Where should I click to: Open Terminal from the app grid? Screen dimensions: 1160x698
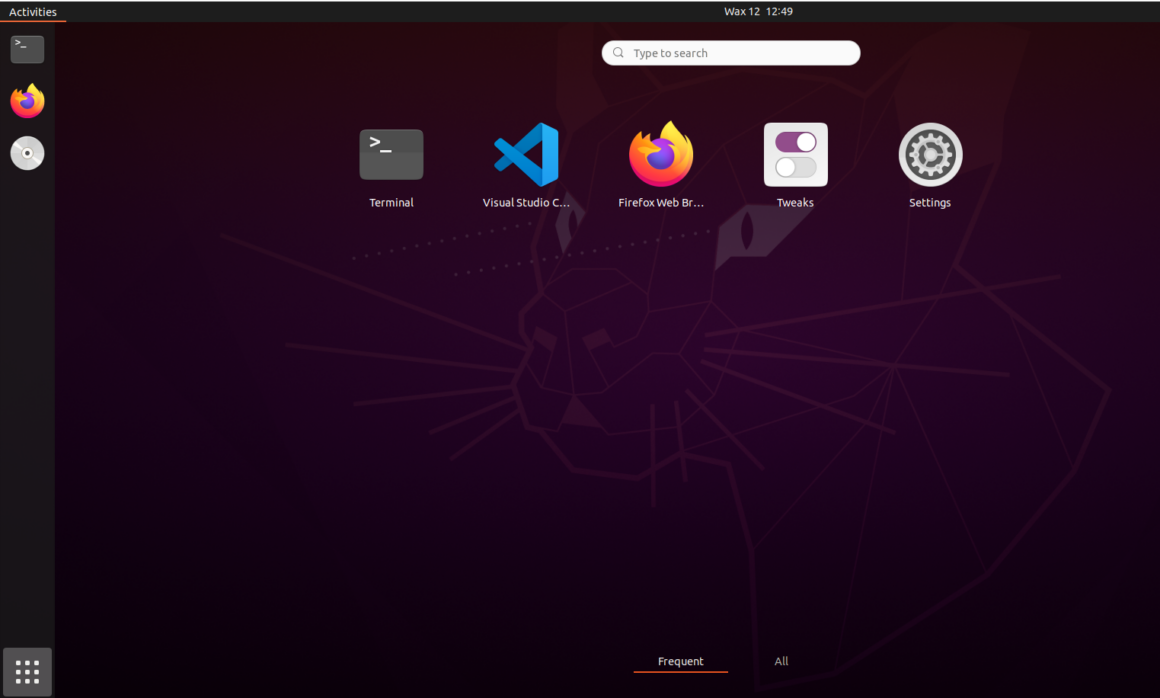[391, 154]
